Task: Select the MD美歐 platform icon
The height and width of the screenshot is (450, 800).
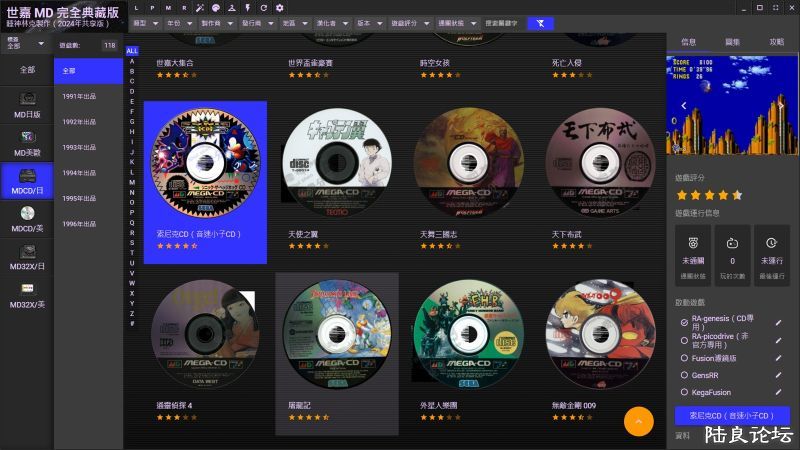Action: click(27, 144)
